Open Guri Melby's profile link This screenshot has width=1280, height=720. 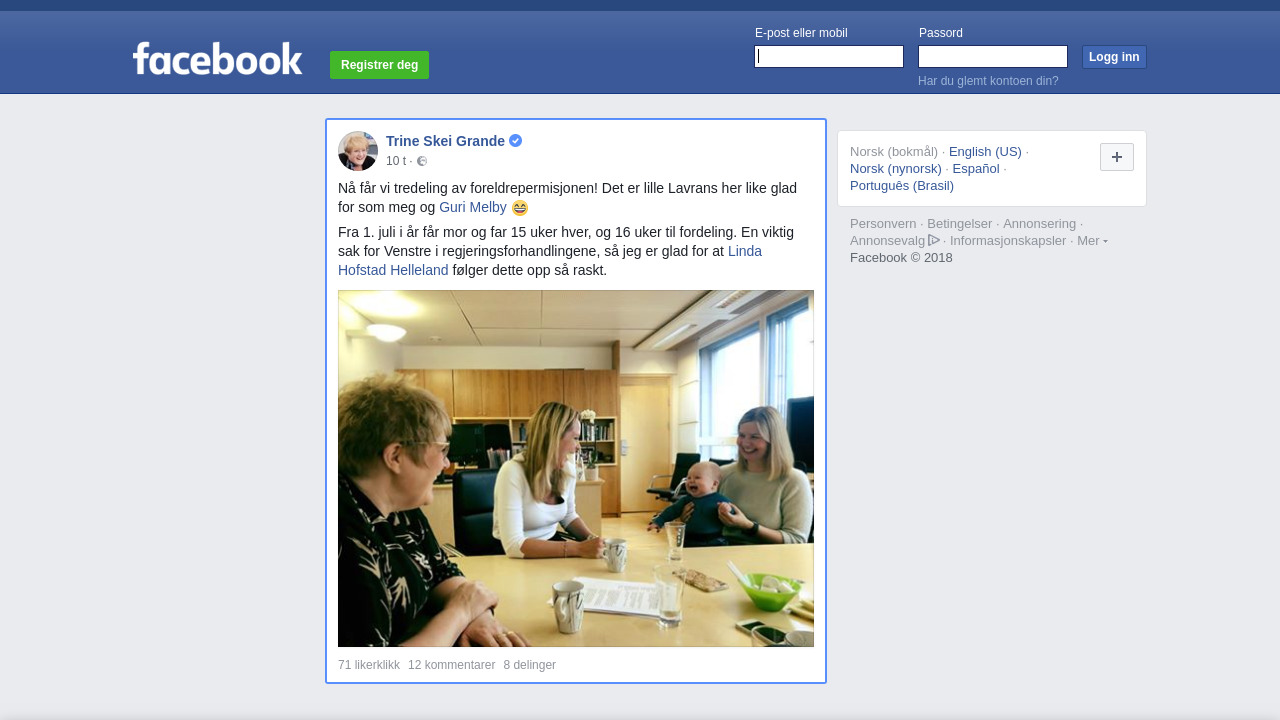(x=473, y=208)
